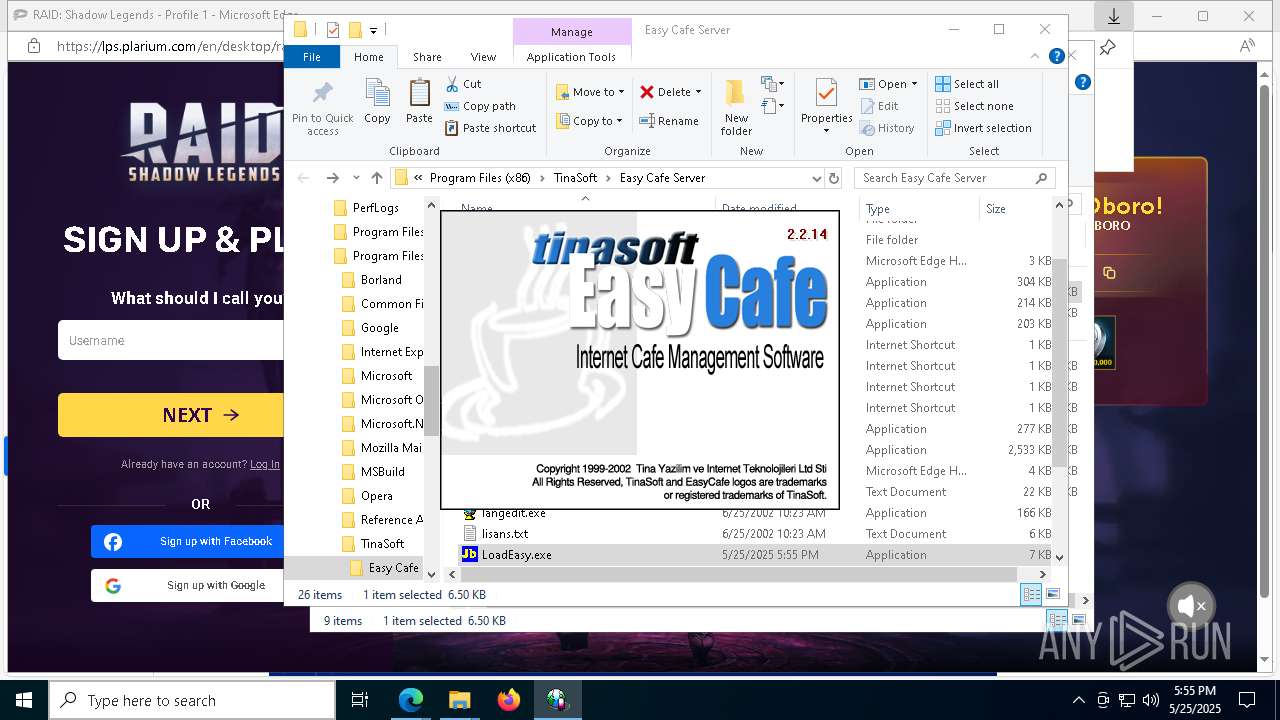Open the Delete dropdown arrow
Screen dimensions: 1280x720
point(698,92)
